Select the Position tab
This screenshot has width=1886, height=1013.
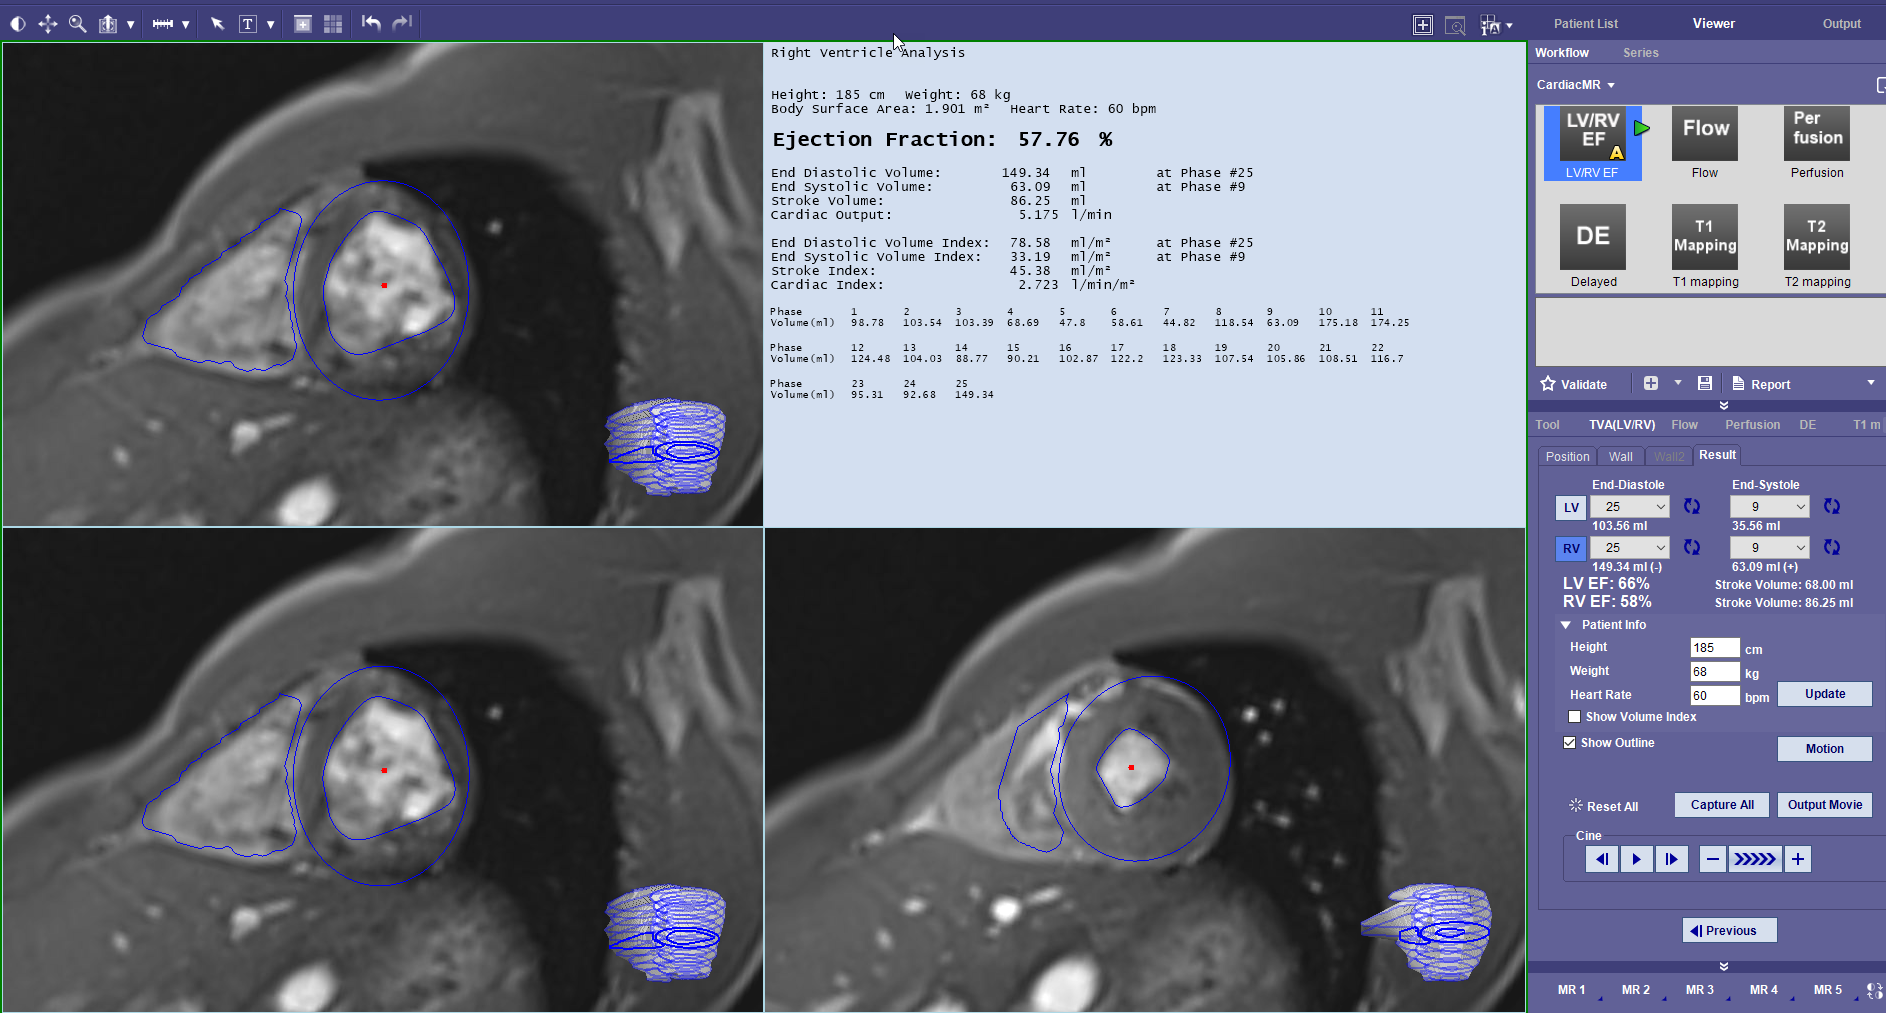coord(1568,456)
